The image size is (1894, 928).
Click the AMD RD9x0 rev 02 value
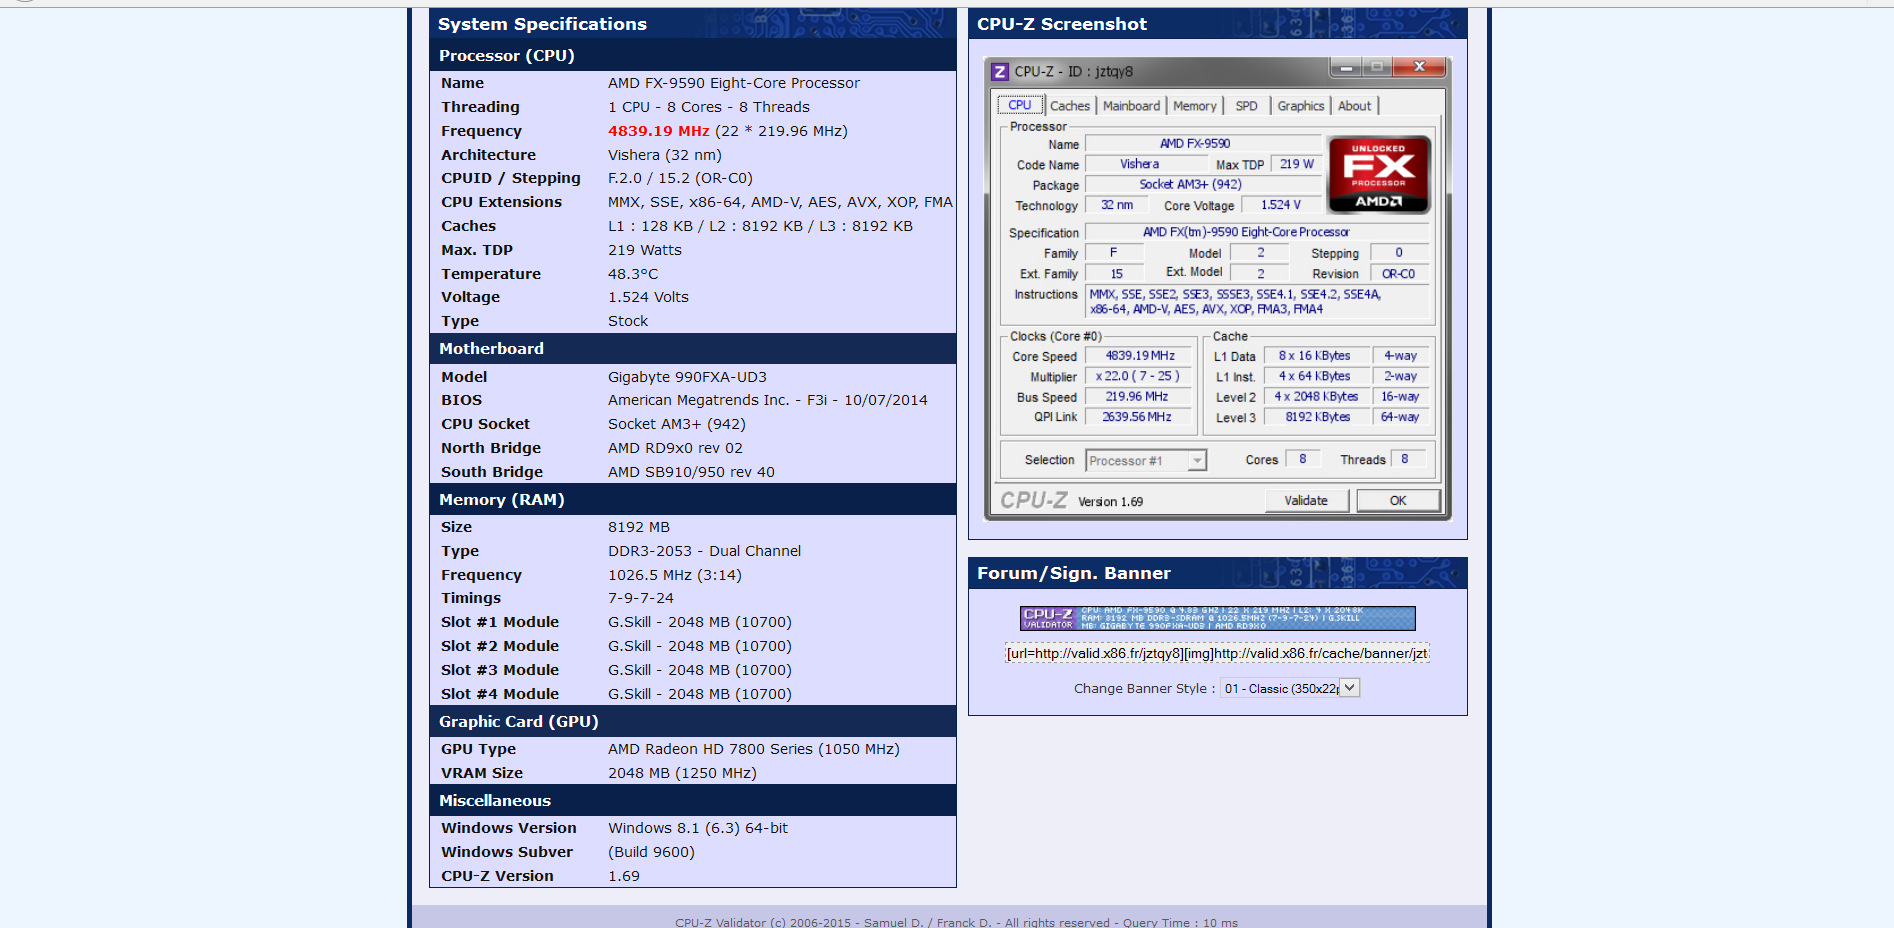pos(675,448)
